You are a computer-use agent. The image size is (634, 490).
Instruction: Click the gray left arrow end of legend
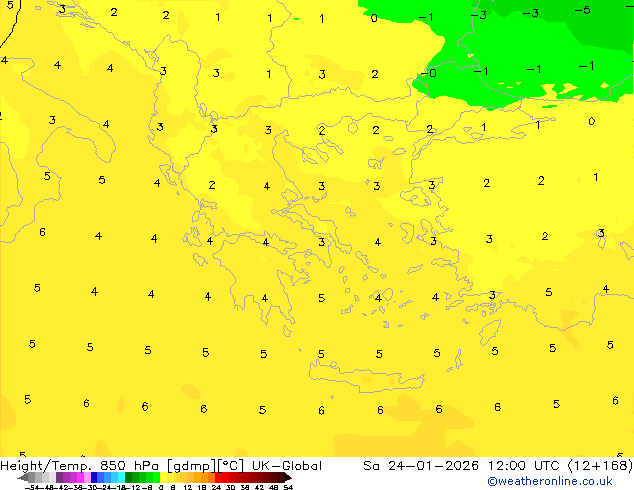[x=22, y=478]
